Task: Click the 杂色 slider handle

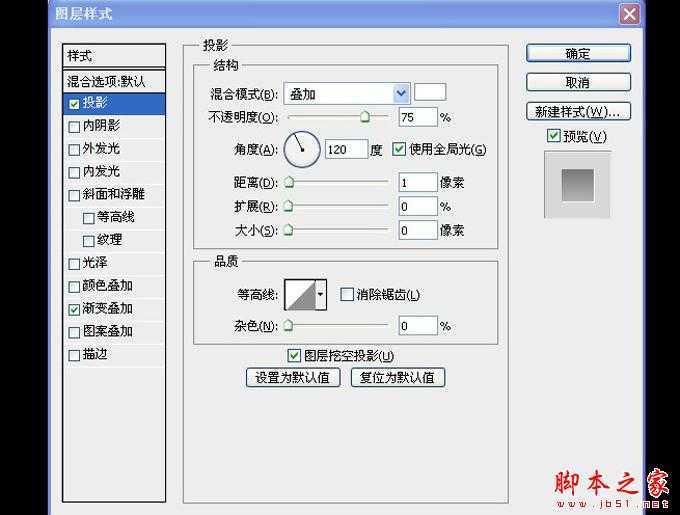Action: pos(289,326)
